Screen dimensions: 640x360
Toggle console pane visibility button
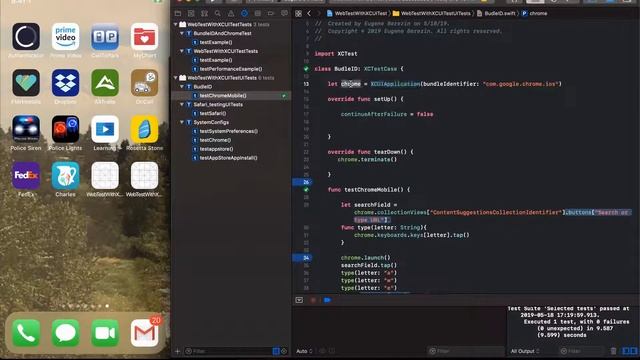click(x=633, y=351)
